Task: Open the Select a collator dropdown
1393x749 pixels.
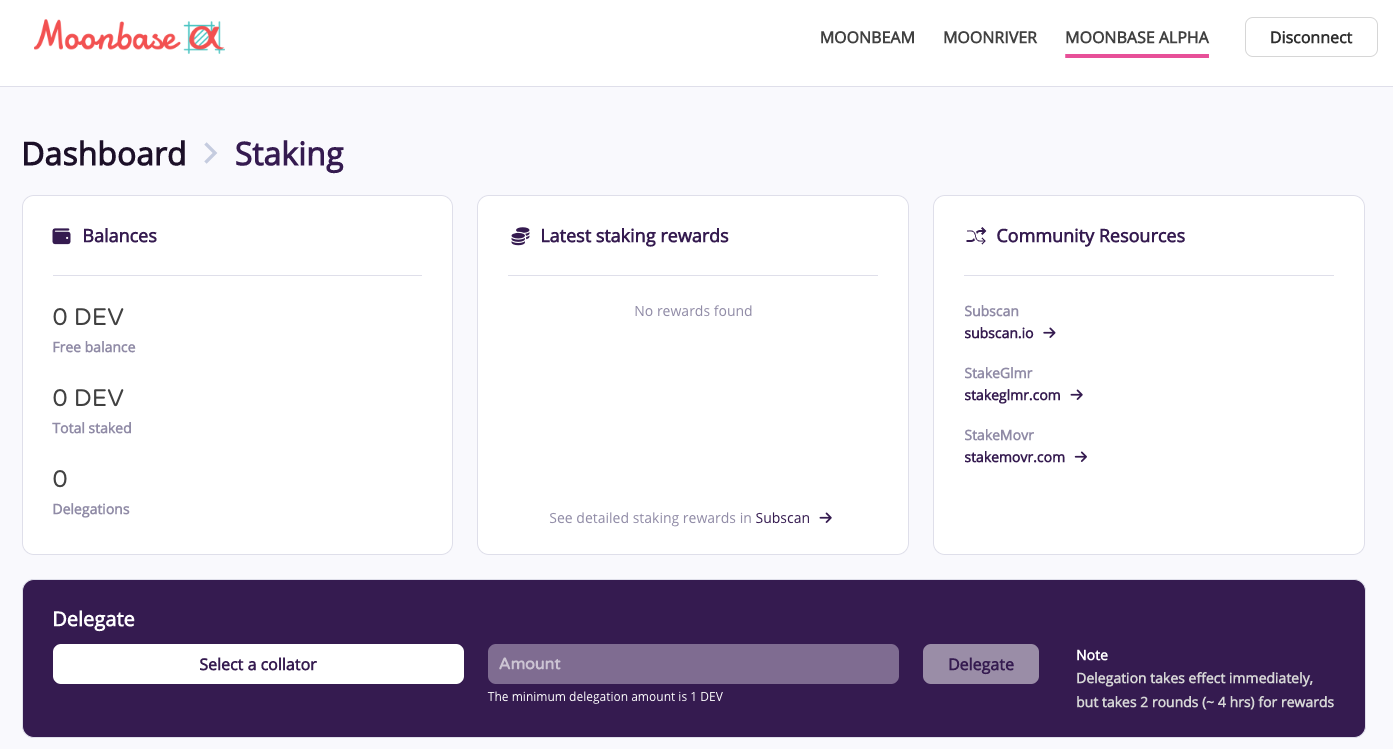Action: 258,664
